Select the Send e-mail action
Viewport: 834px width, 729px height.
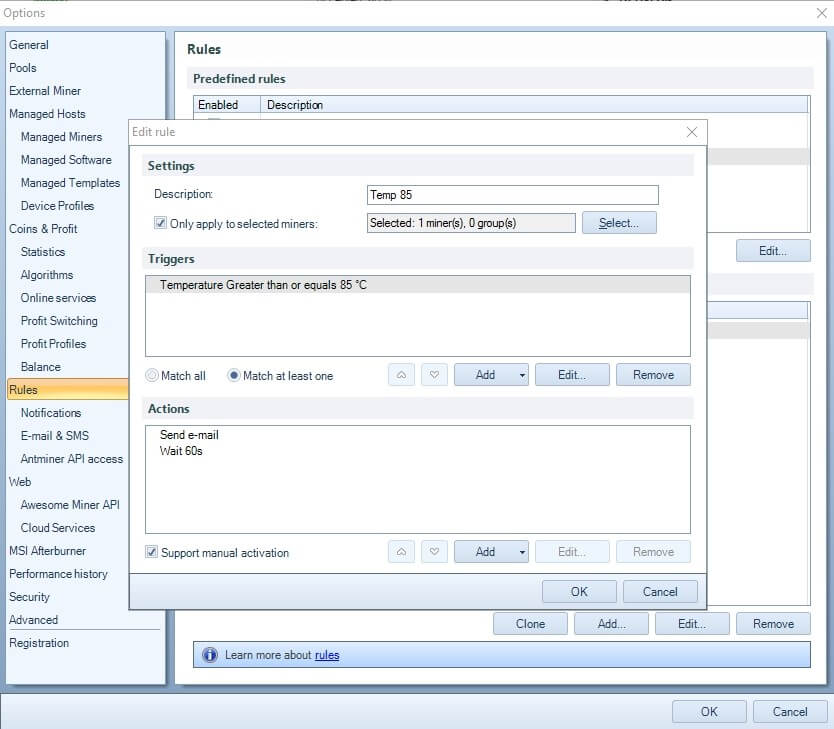pyautogui.click(x=189, y=435)
